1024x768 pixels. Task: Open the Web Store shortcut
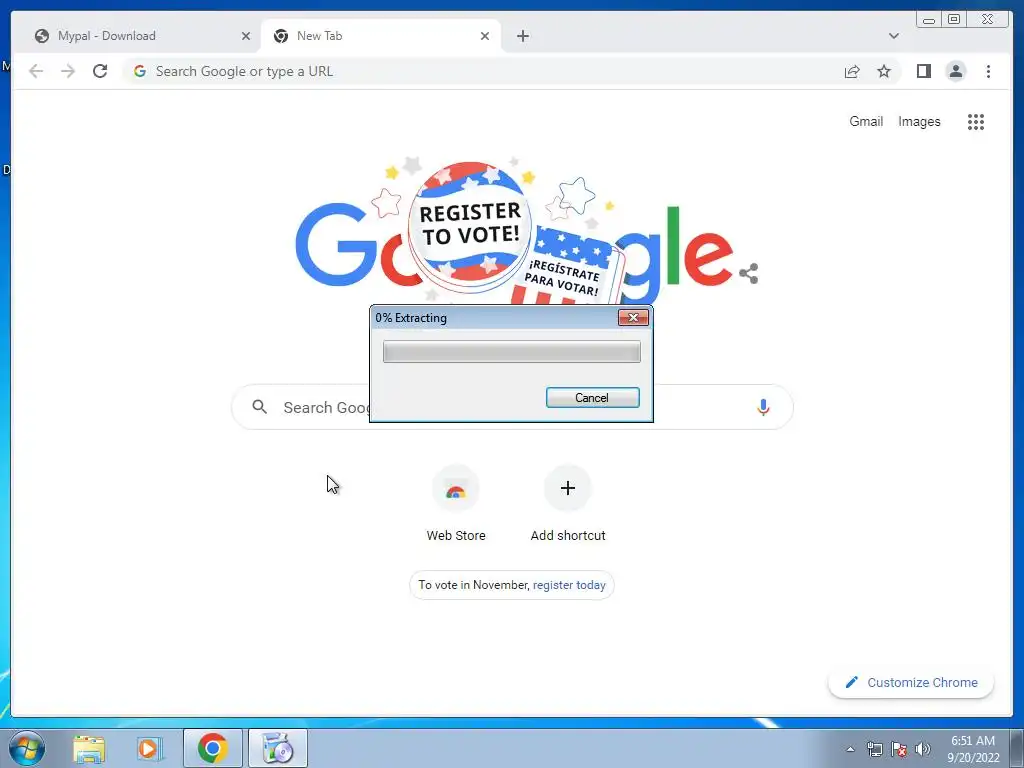tap(456, 504)
